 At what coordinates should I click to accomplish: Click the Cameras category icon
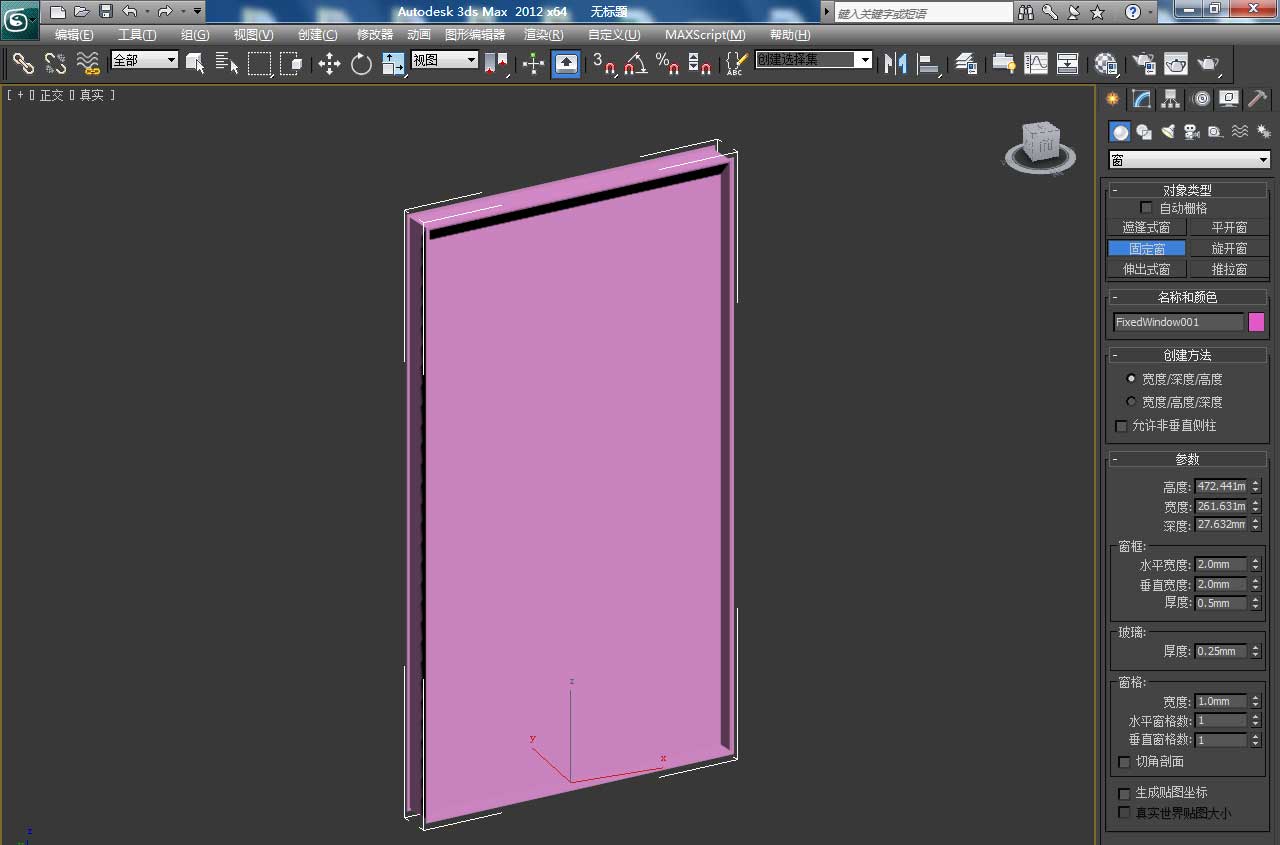[1191, 132]
